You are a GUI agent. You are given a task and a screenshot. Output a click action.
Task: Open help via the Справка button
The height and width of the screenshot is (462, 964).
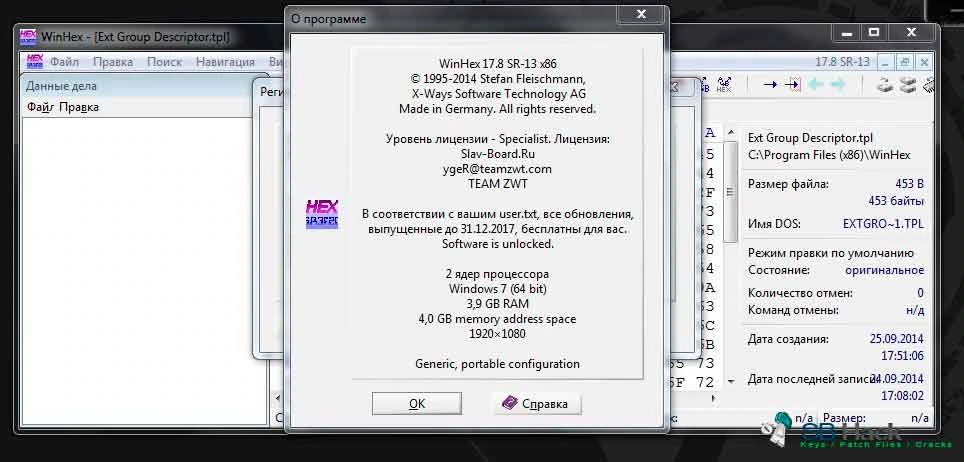(x=536, y=404)
